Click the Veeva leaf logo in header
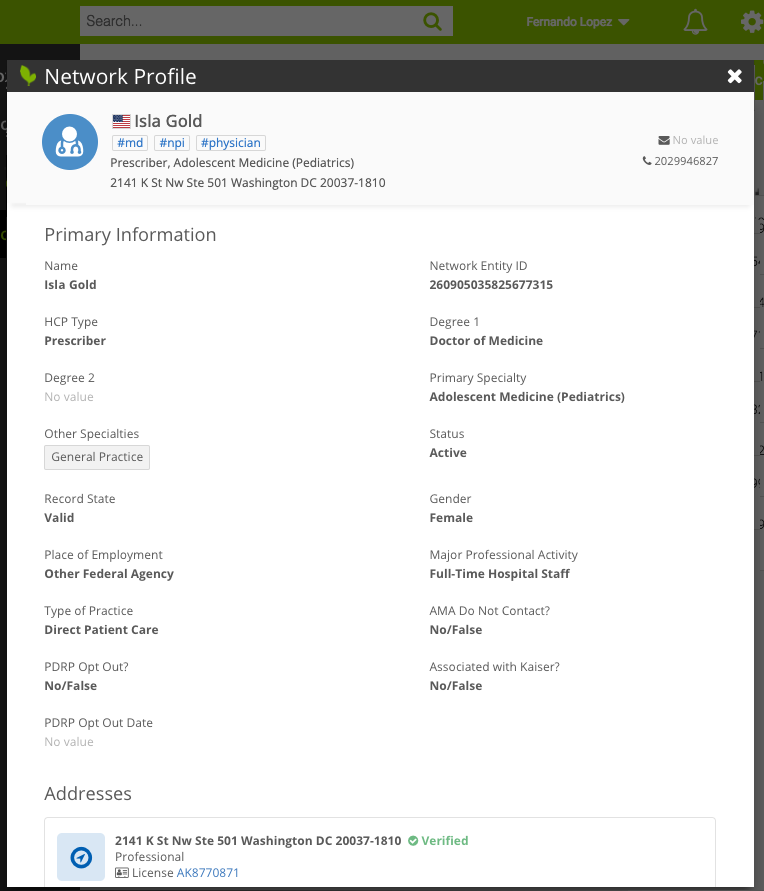 click(28, 76)
